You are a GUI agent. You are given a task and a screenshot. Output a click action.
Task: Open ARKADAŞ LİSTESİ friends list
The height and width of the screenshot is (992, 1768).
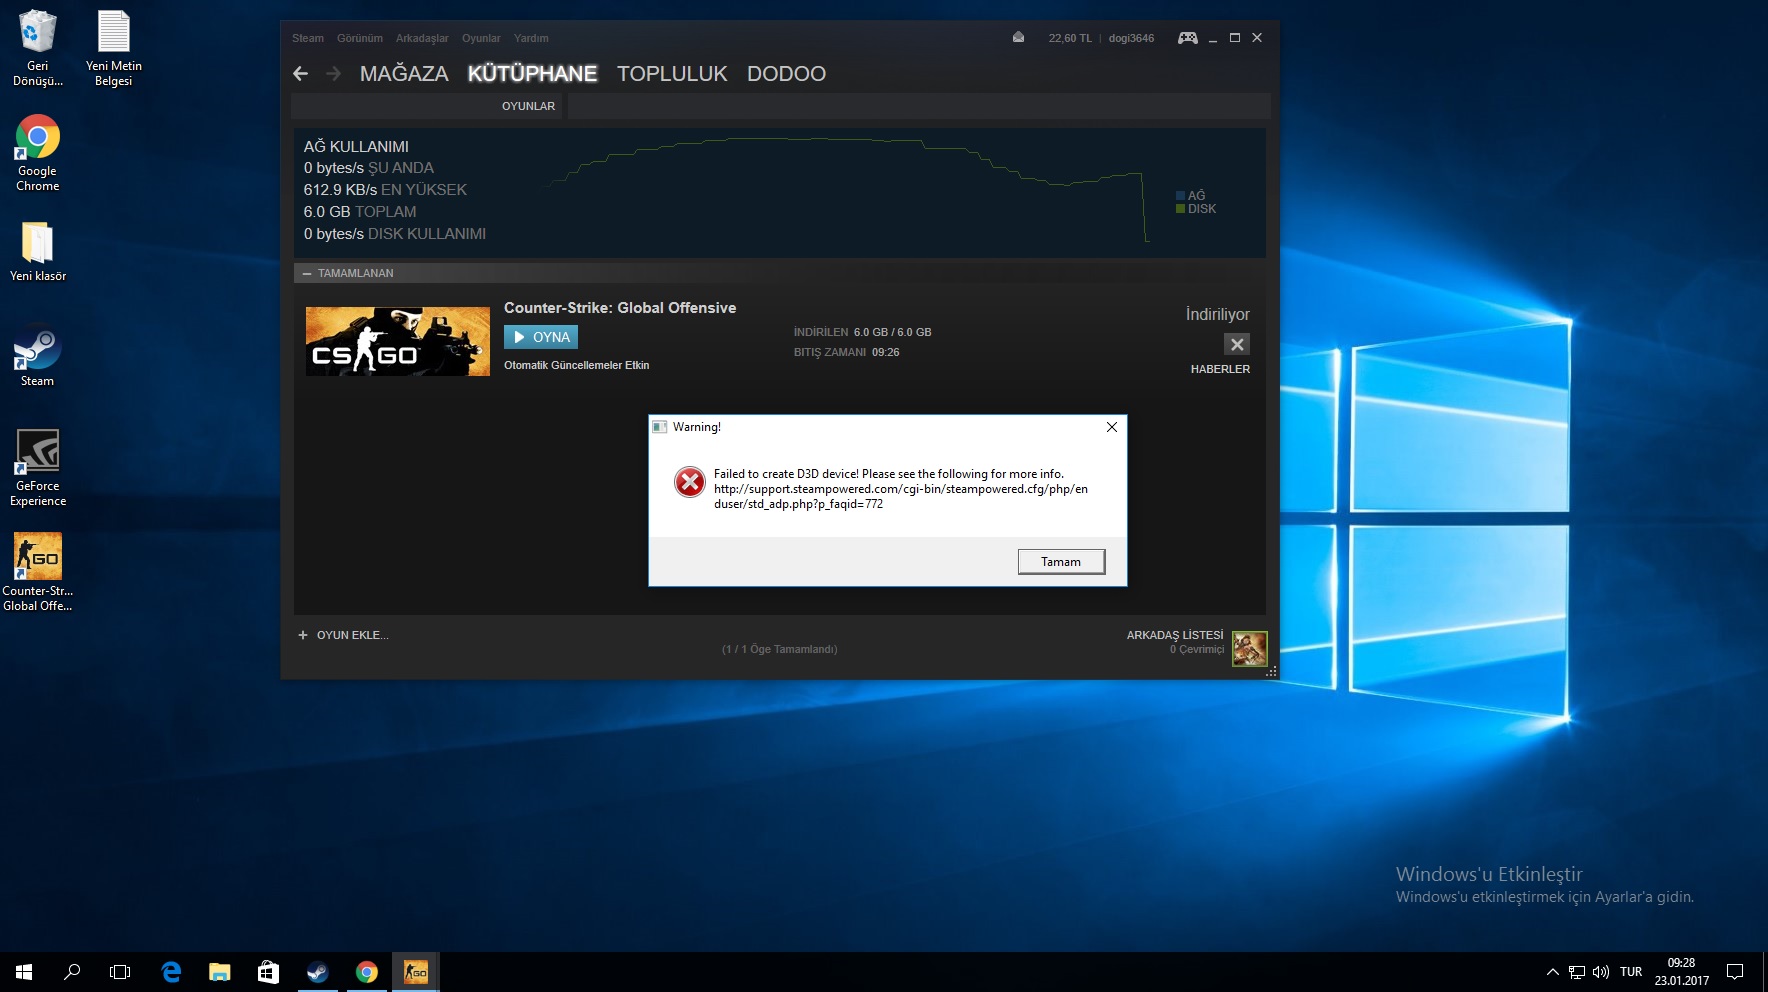tap(1175, 635)
